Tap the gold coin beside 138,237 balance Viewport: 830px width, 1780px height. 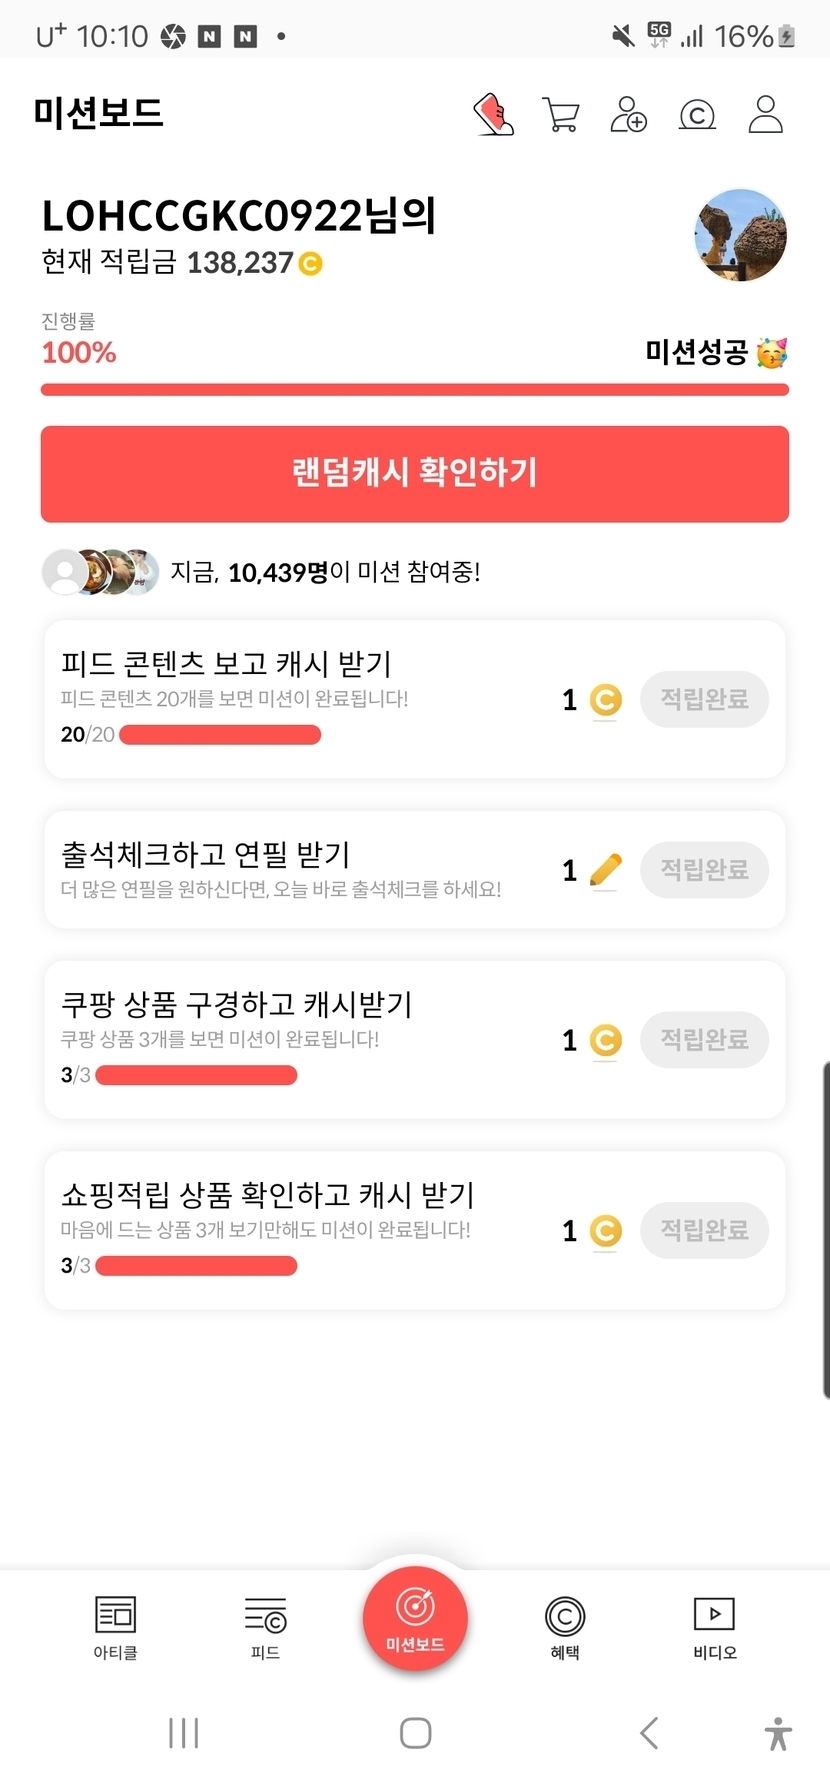point(311,264)
